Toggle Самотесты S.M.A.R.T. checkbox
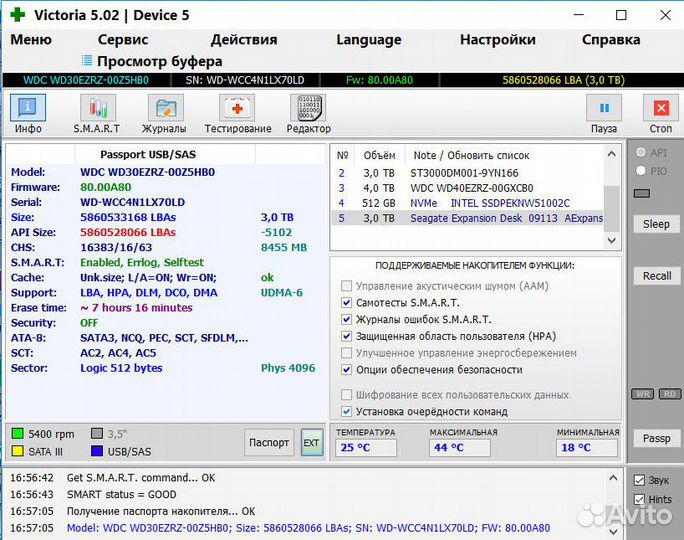The width and height of the screenshot is (684, 540). point(346,303)
